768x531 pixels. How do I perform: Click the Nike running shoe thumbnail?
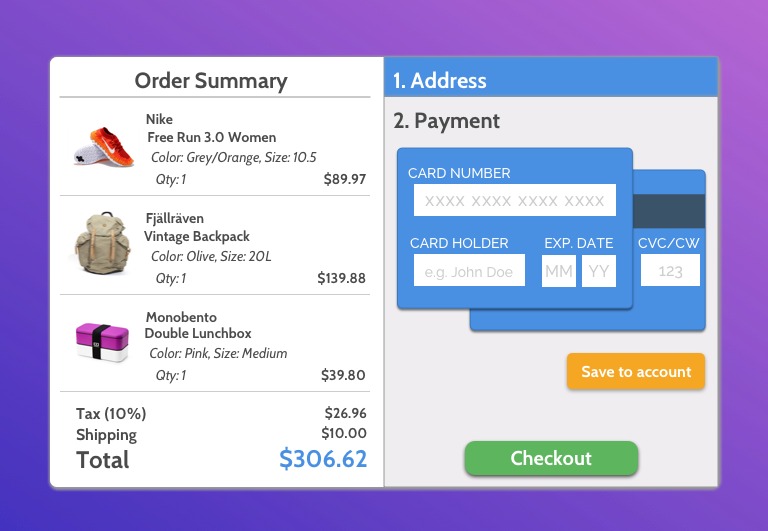pos(103,147)
